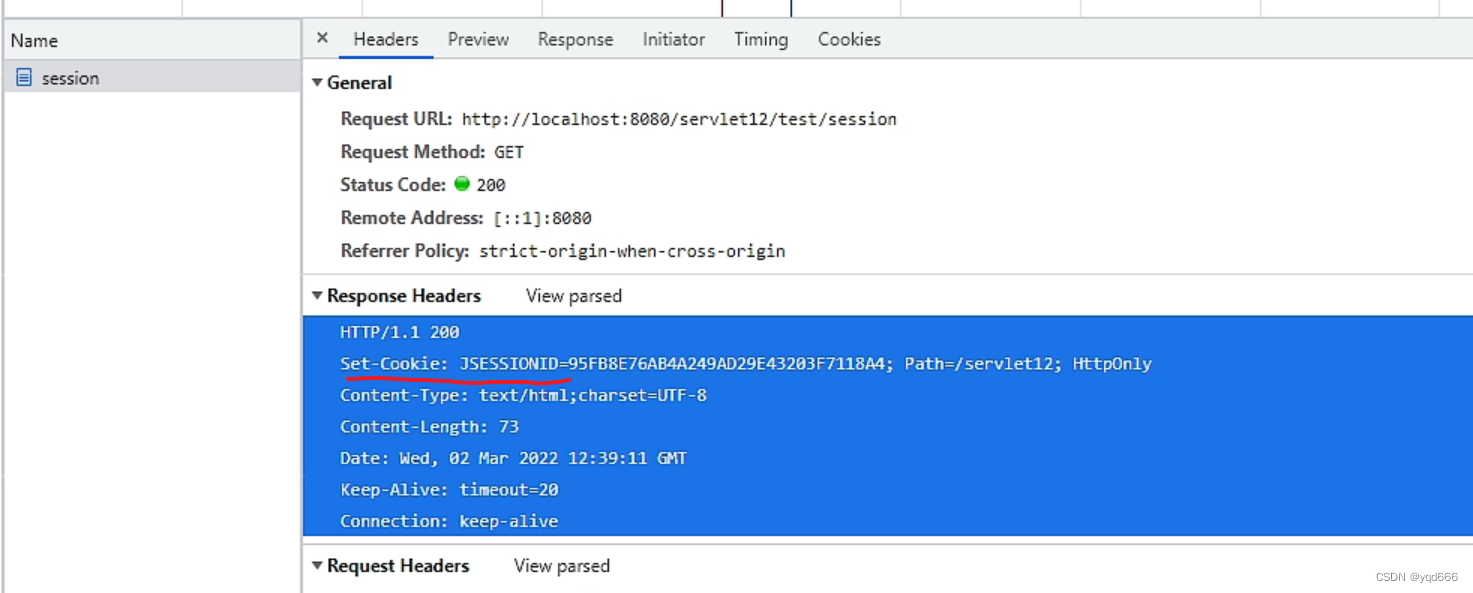The height and width of the screenshot is (593, 1473).
Task: Select the session request row
Action: [x=152, y=77]
